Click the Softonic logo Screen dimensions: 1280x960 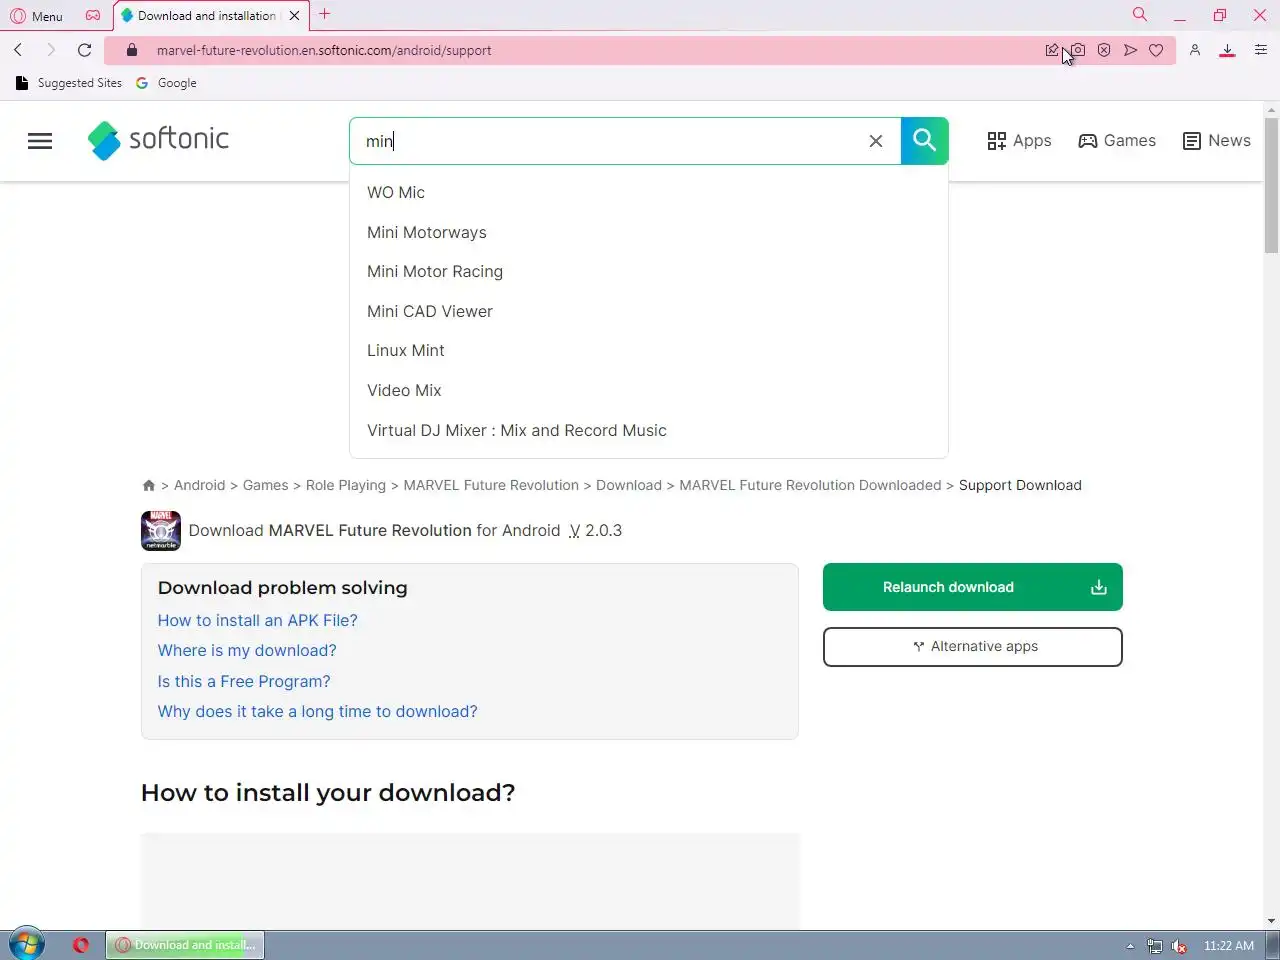click(158, 140)
